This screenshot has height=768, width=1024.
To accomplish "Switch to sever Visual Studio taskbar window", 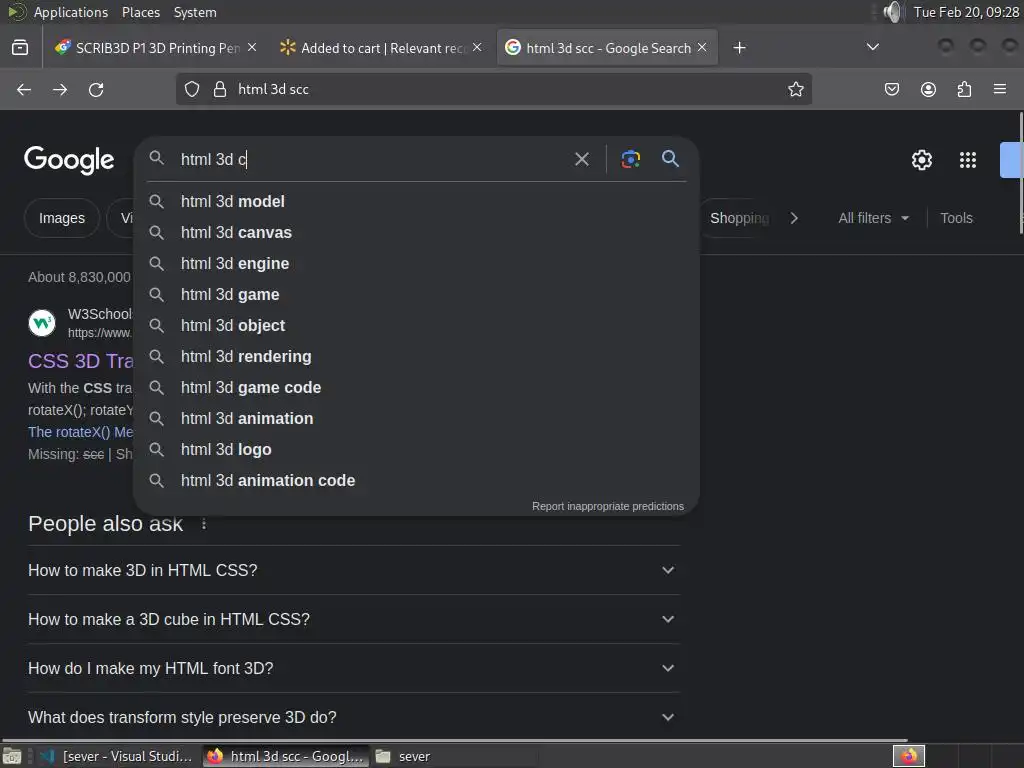I will click(116, 756).
